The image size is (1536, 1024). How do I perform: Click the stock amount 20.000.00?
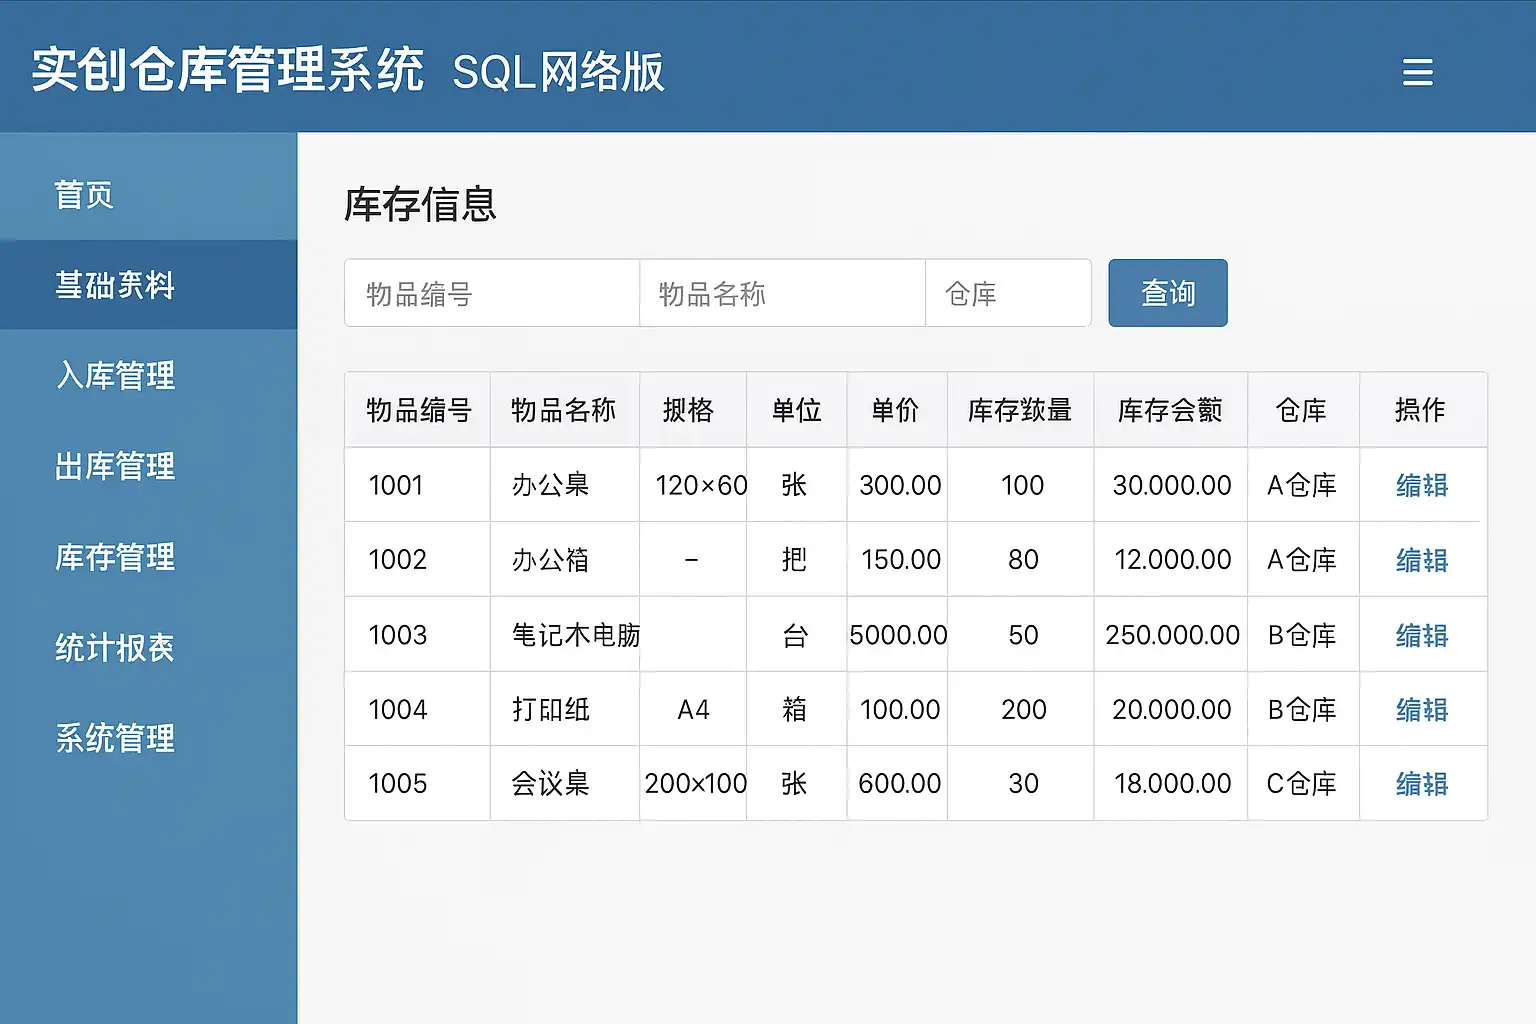tap(1172, 709)
